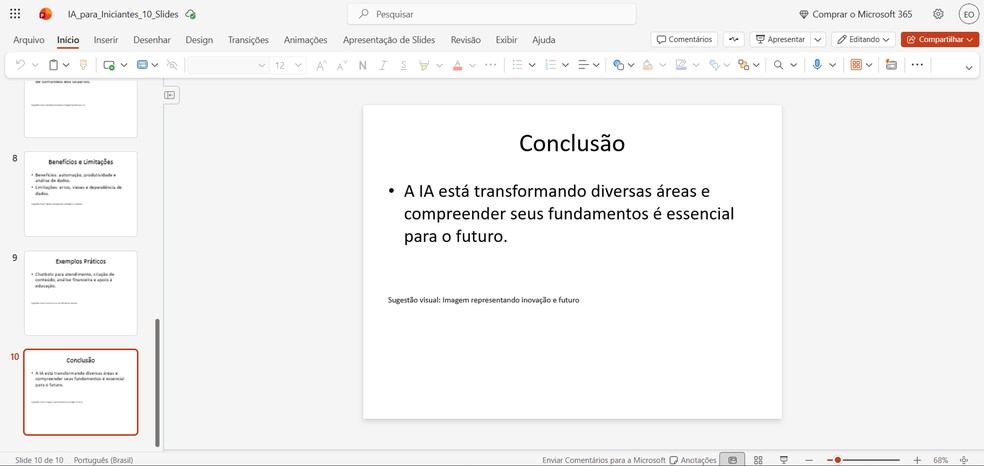This screenshot has width=984, height=466.
Task: Open the Copilot slide icon
Action: 890,65
